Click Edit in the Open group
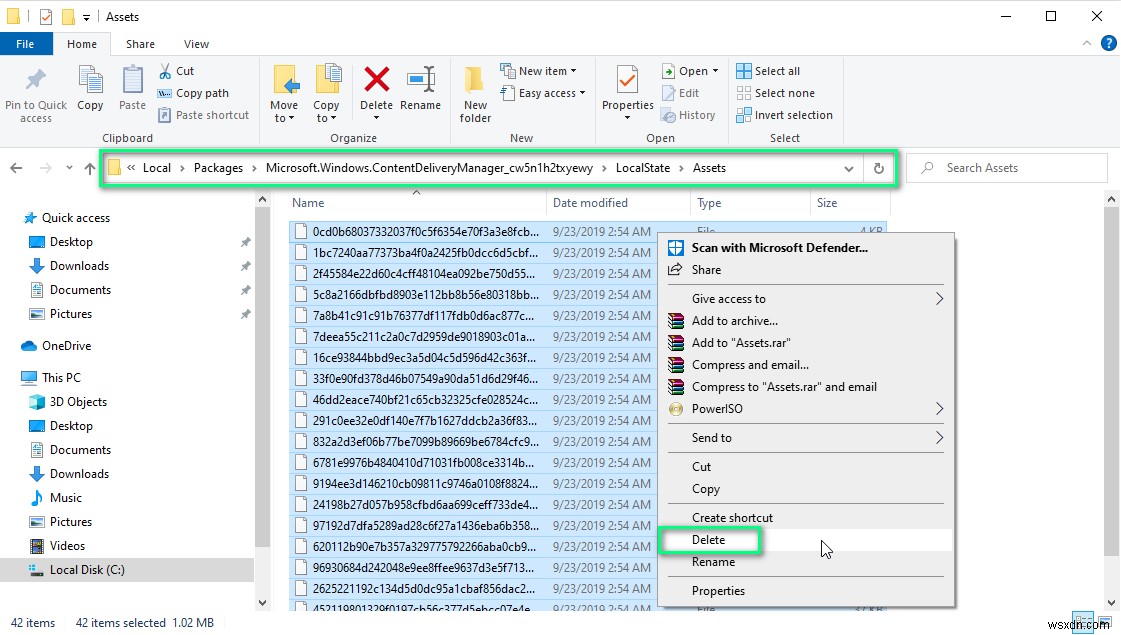The image size is (1121, 635). pos(681,93)
